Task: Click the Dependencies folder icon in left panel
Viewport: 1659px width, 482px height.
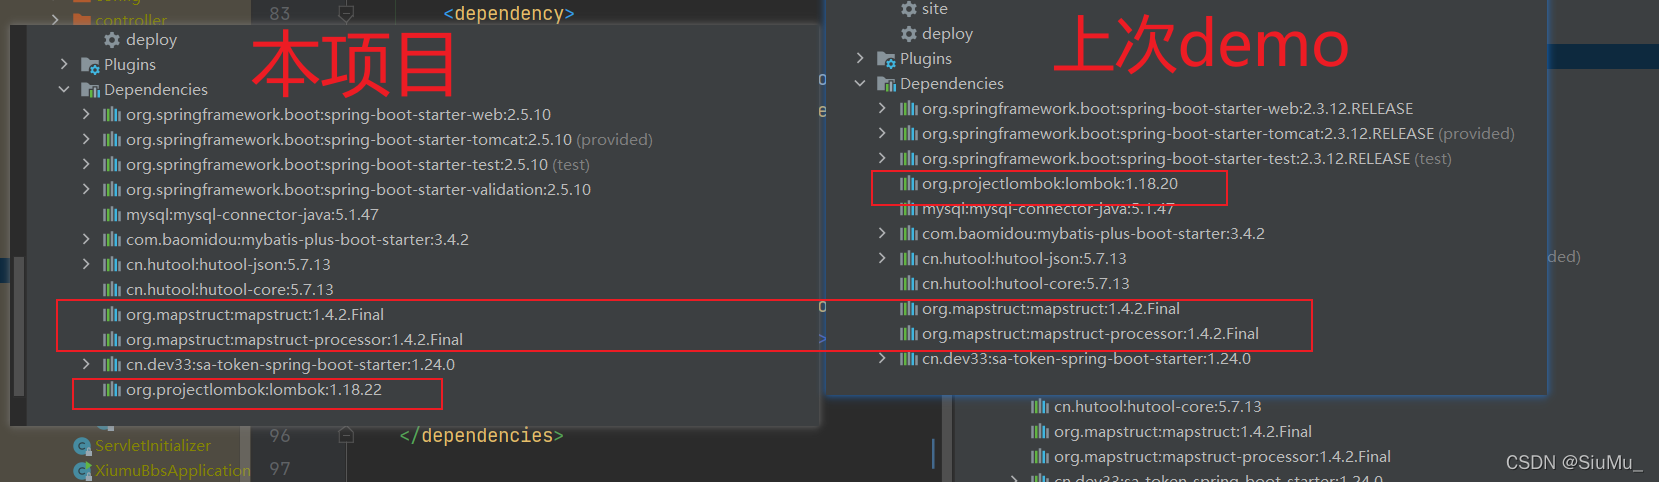Action: pyautogui.click(x=90, y=90)
